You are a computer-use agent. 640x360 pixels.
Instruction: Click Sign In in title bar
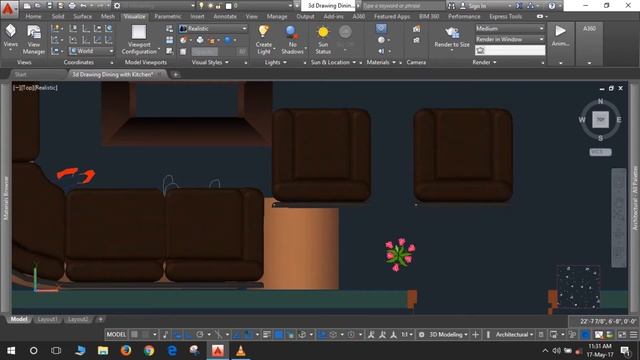tap(477, 6)
